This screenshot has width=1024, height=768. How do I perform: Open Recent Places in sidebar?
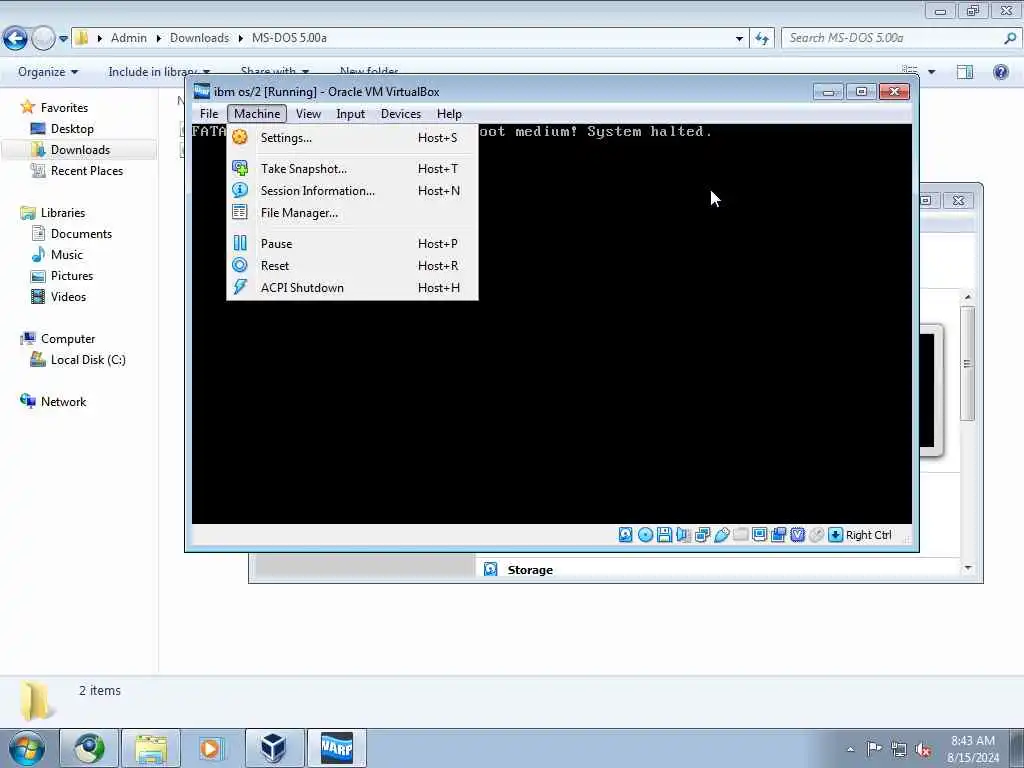87,170
